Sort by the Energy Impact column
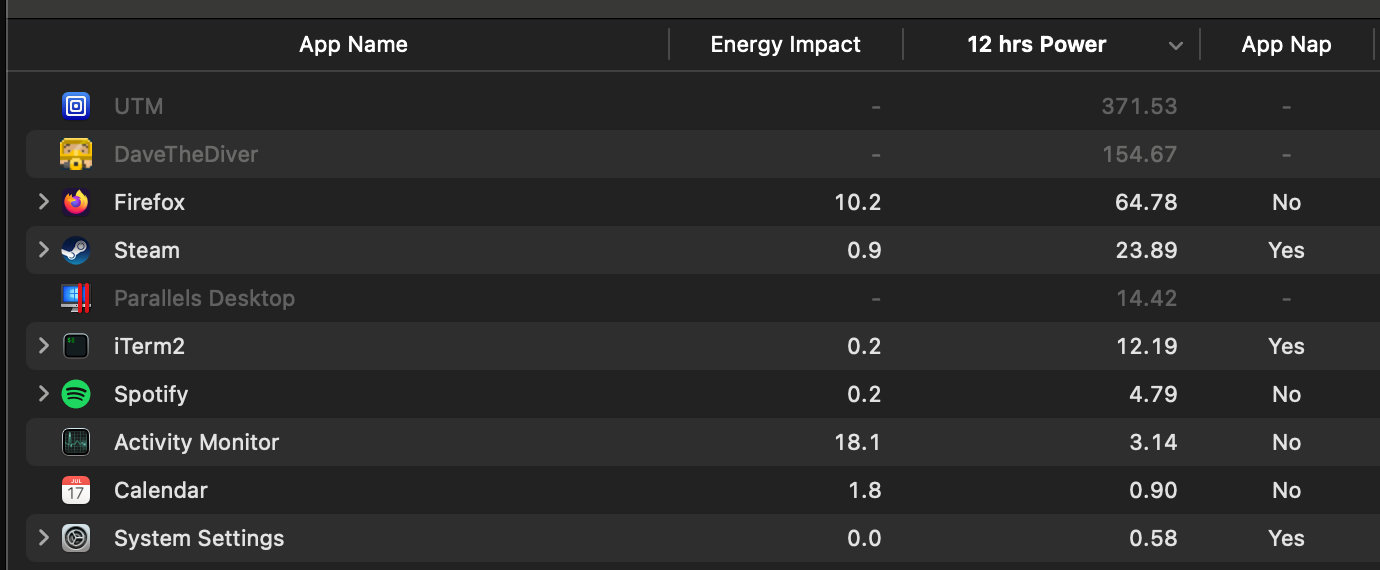Screen dimensions: 1380x570 click(785, 44)
